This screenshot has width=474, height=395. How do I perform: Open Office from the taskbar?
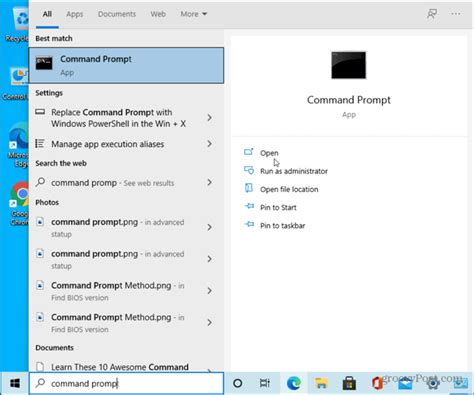[377, 383]
